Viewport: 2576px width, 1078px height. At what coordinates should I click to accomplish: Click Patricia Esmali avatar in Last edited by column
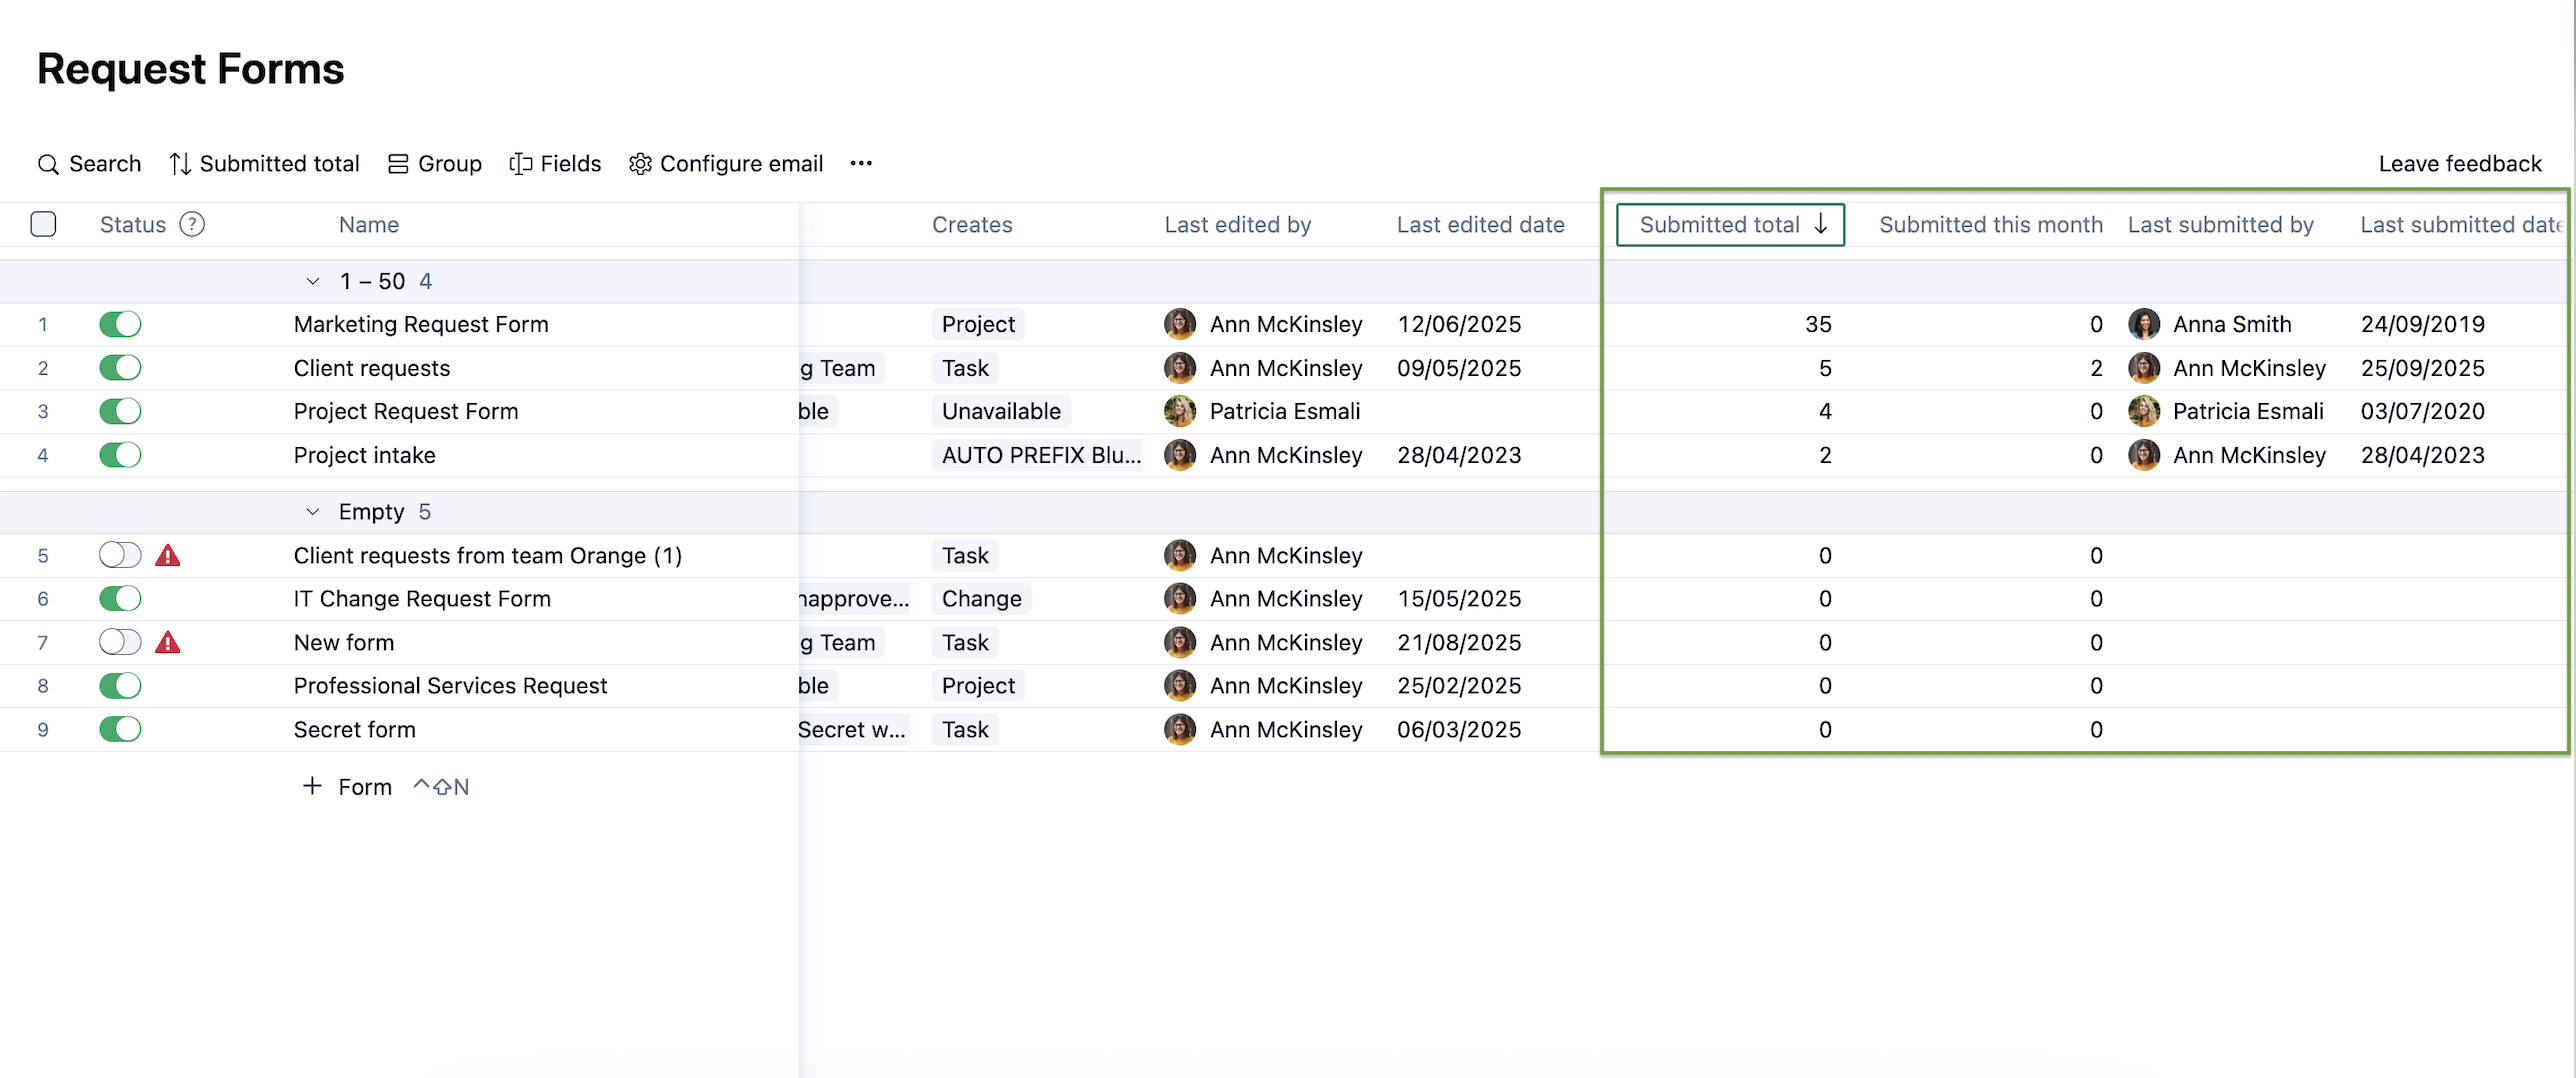tap(1180, 411)
